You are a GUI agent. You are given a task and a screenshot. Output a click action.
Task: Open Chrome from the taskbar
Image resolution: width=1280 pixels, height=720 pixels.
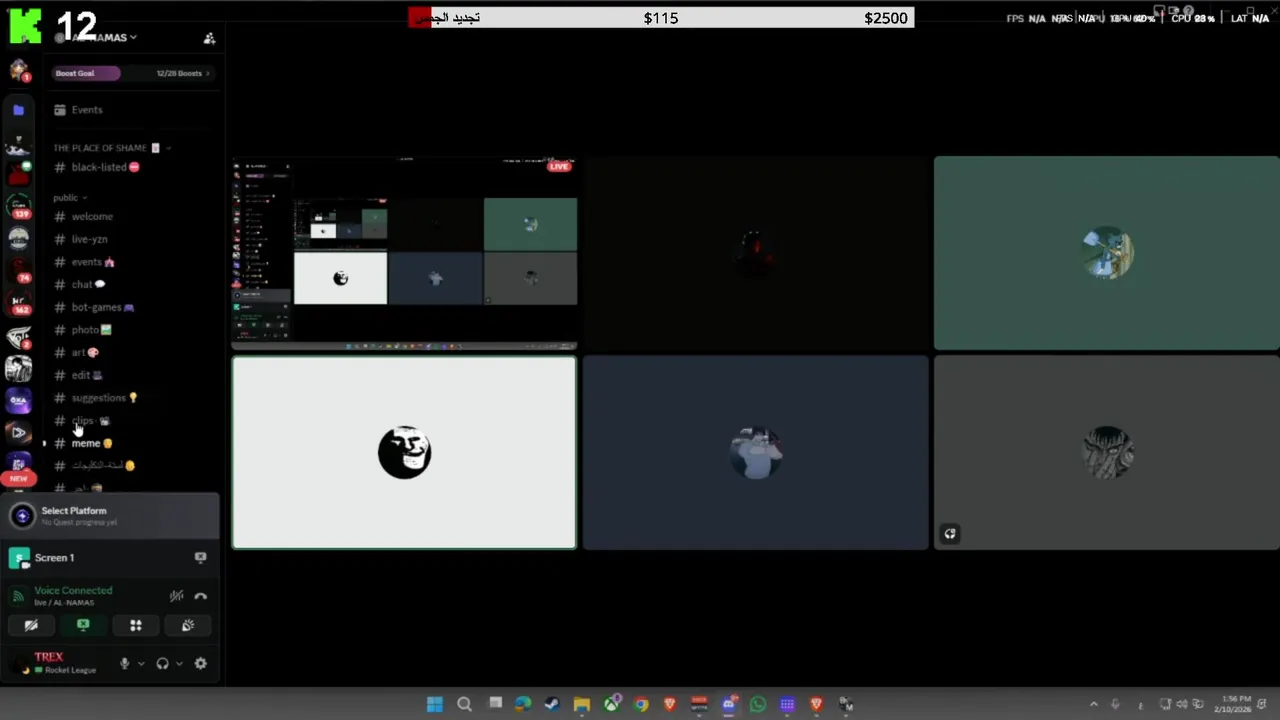click(640, 705)
